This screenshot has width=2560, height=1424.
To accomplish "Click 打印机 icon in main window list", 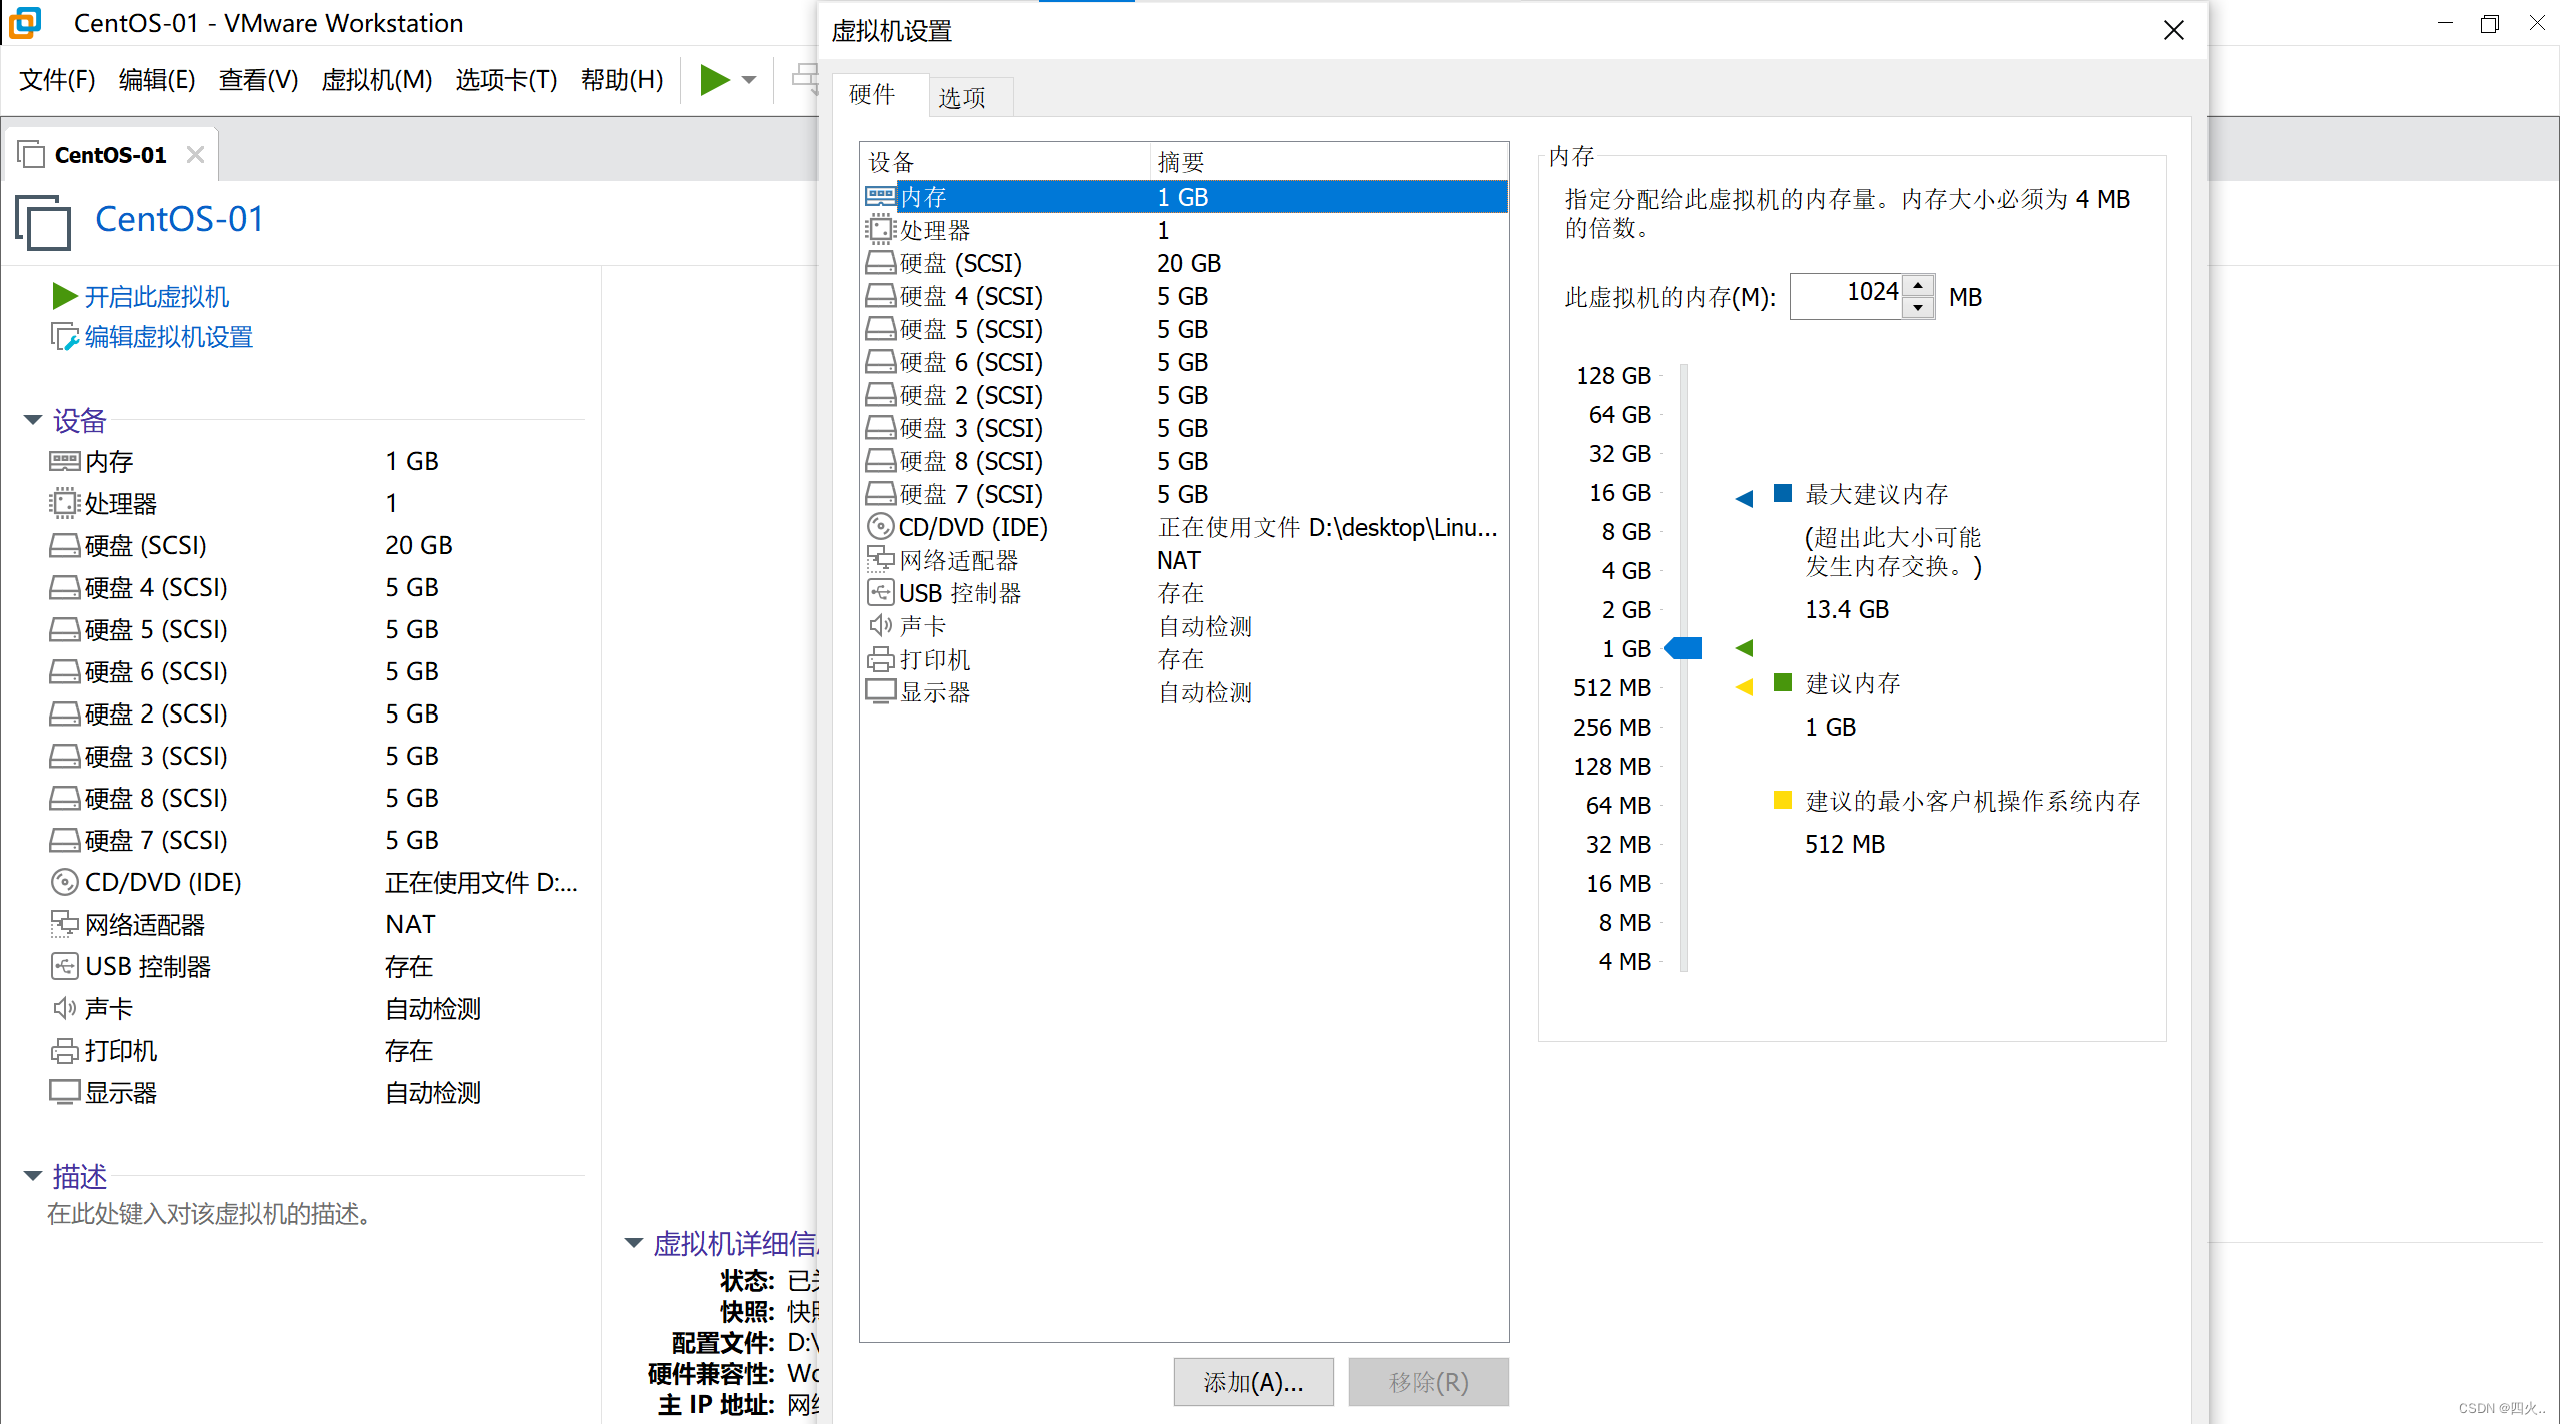I will click(64, 1050).
